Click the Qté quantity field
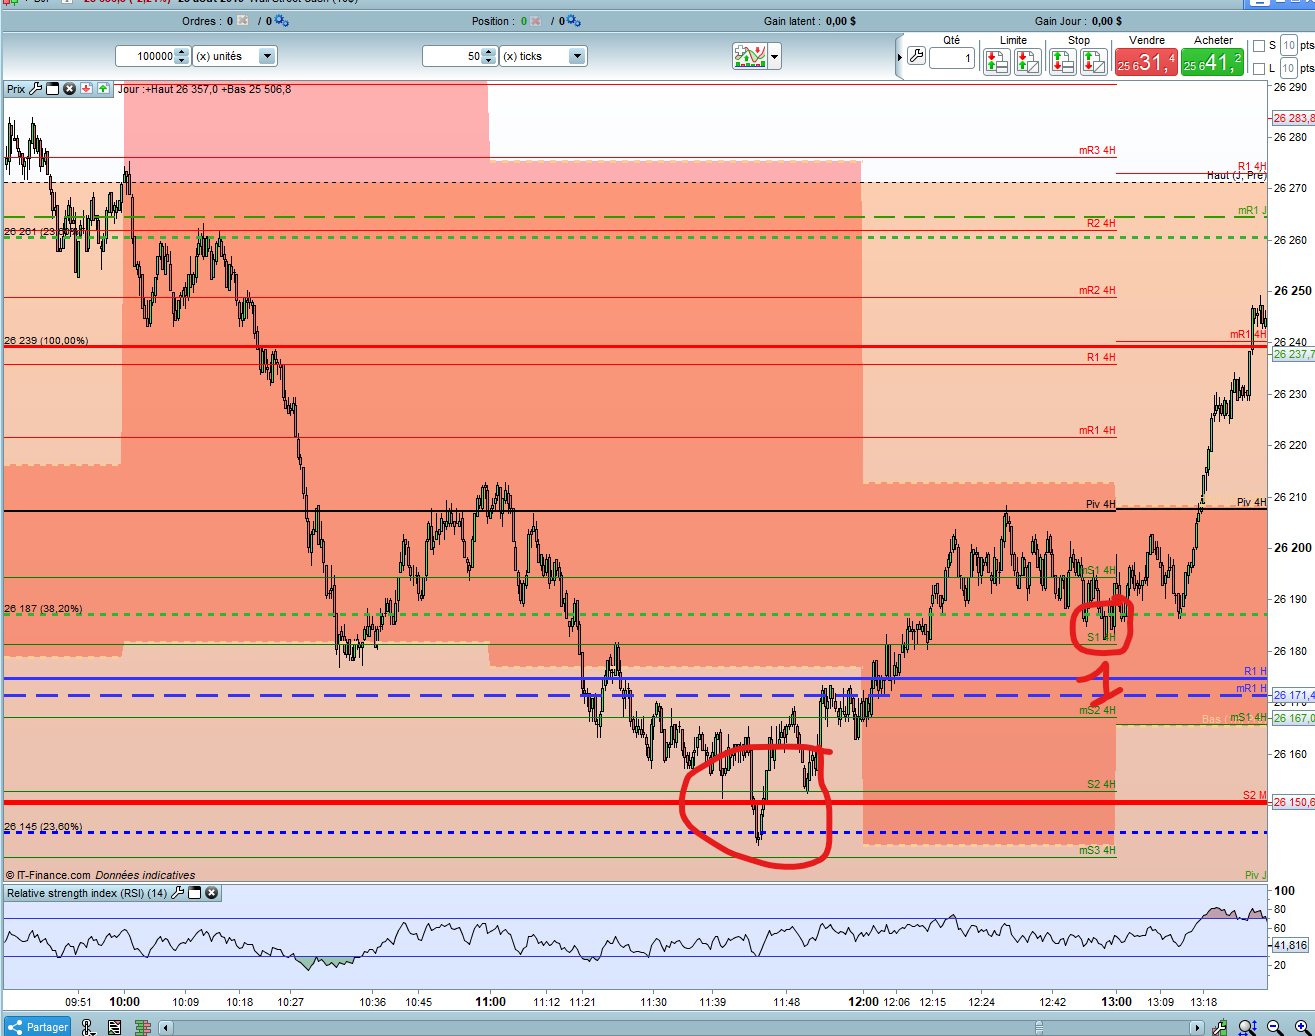 pyautogui.click(x=952, y=58)
